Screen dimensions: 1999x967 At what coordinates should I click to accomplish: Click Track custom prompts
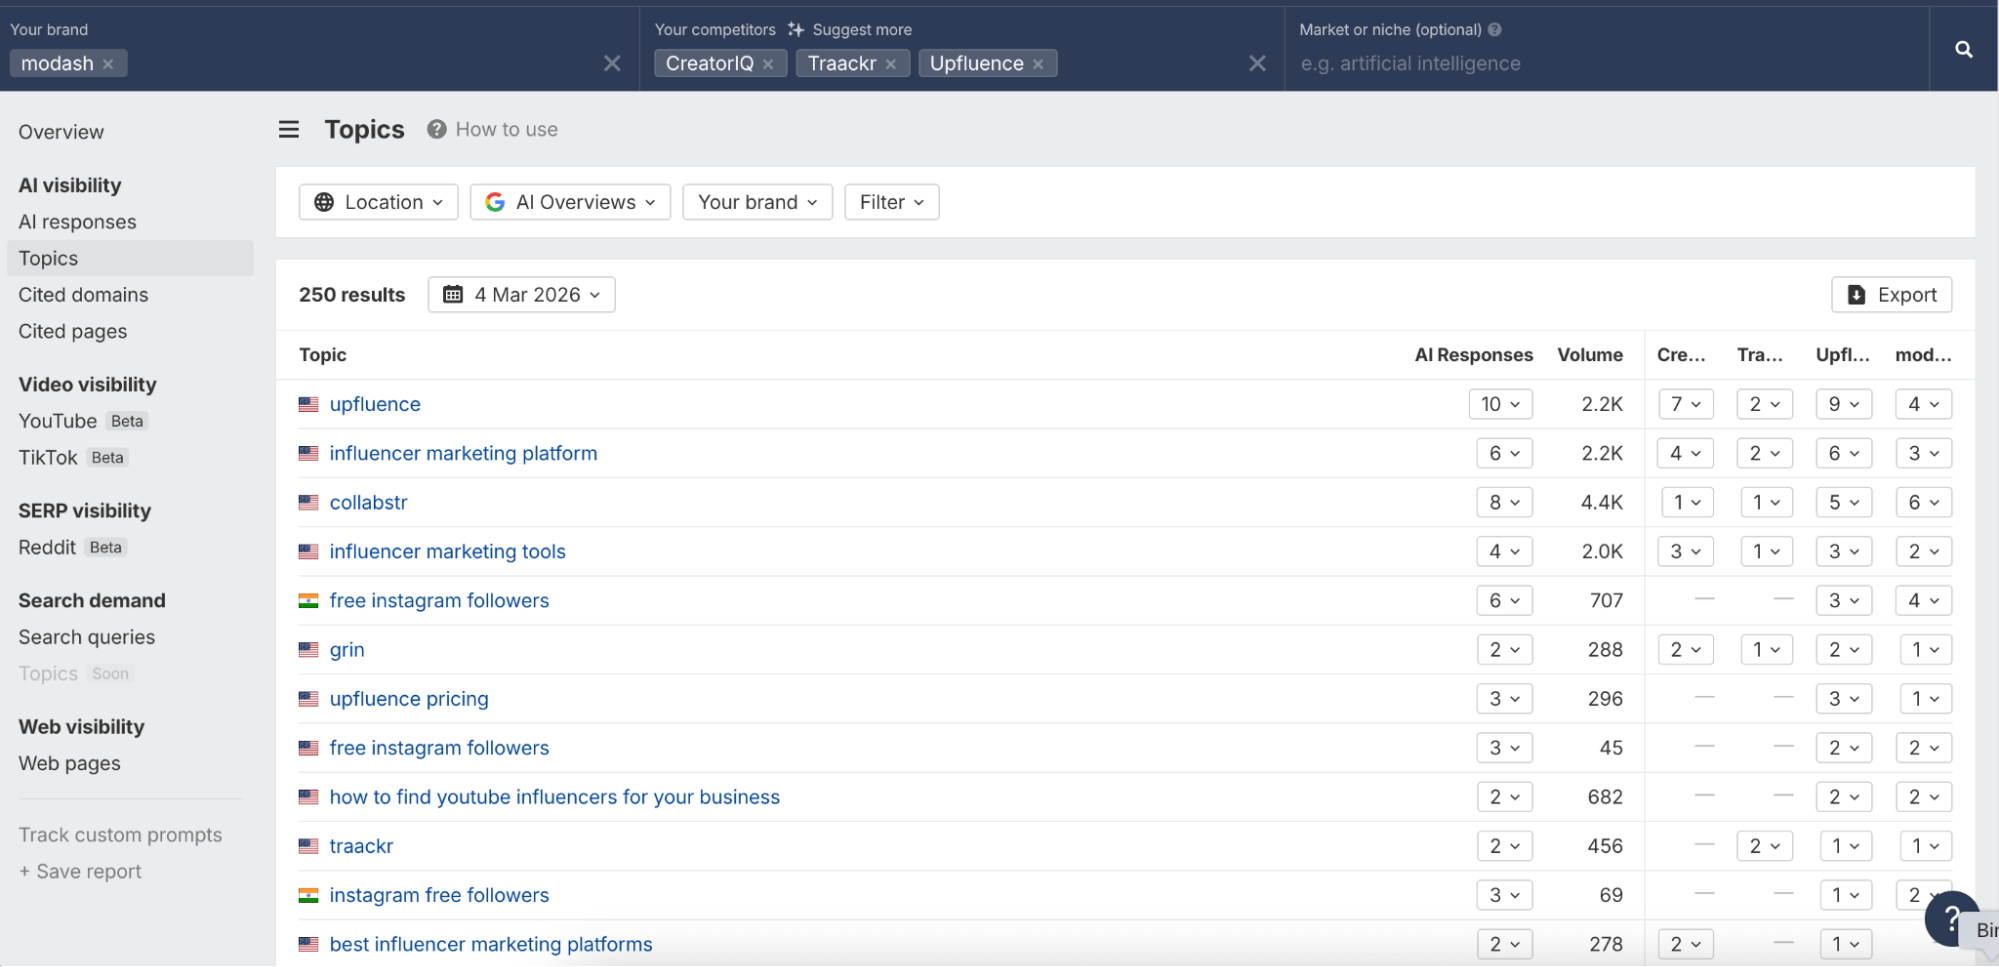point(120,835)
